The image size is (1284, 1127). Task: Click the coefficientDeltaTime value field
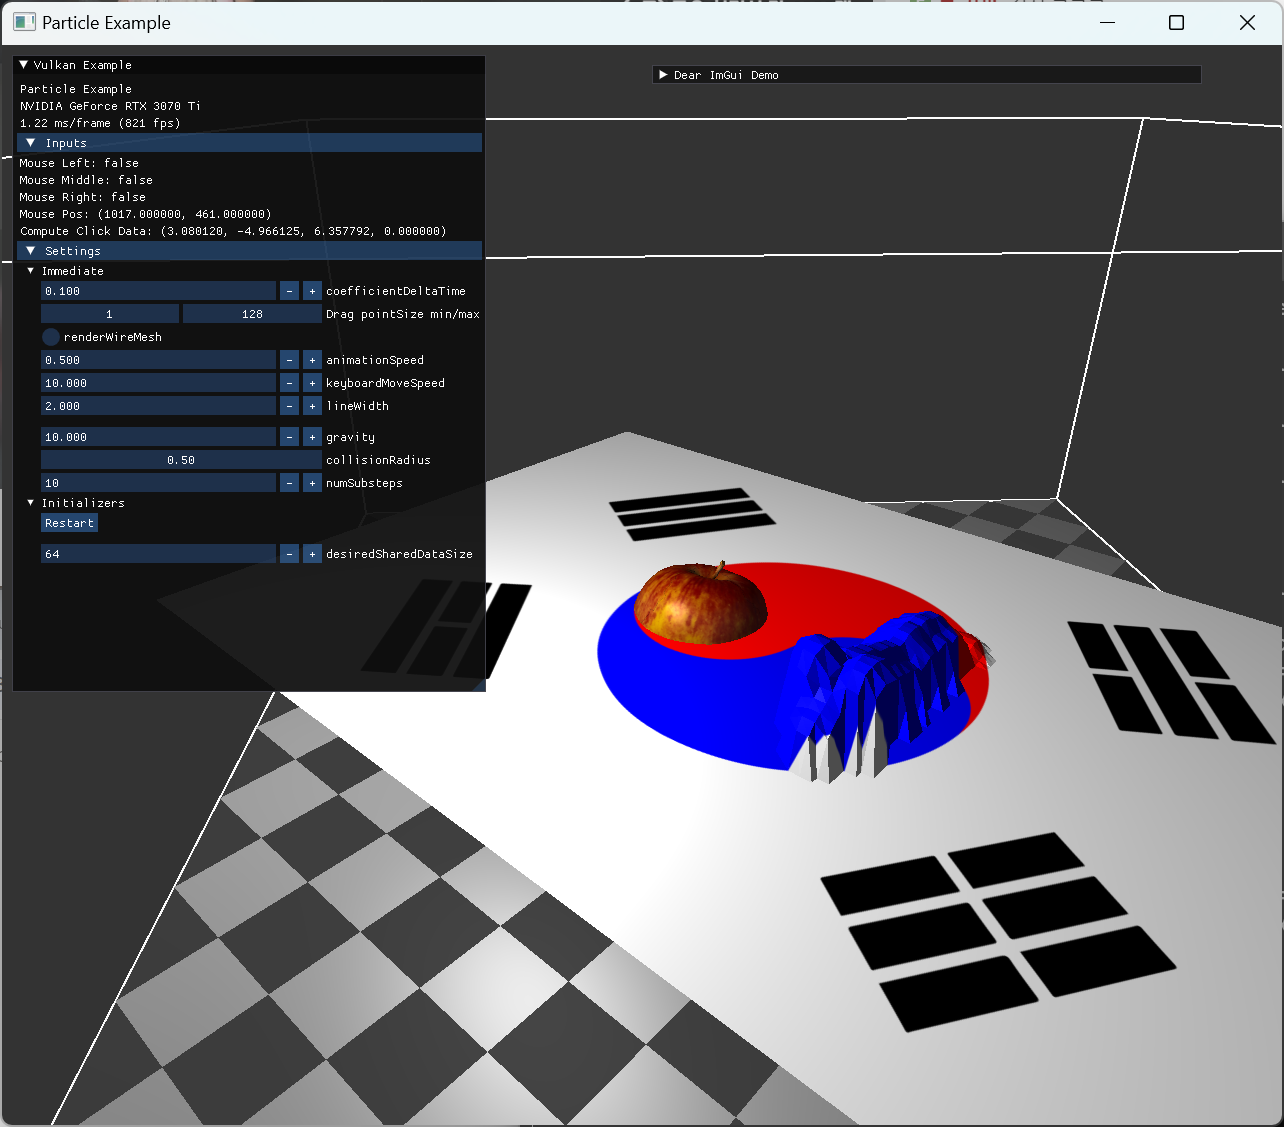point(158,291)
